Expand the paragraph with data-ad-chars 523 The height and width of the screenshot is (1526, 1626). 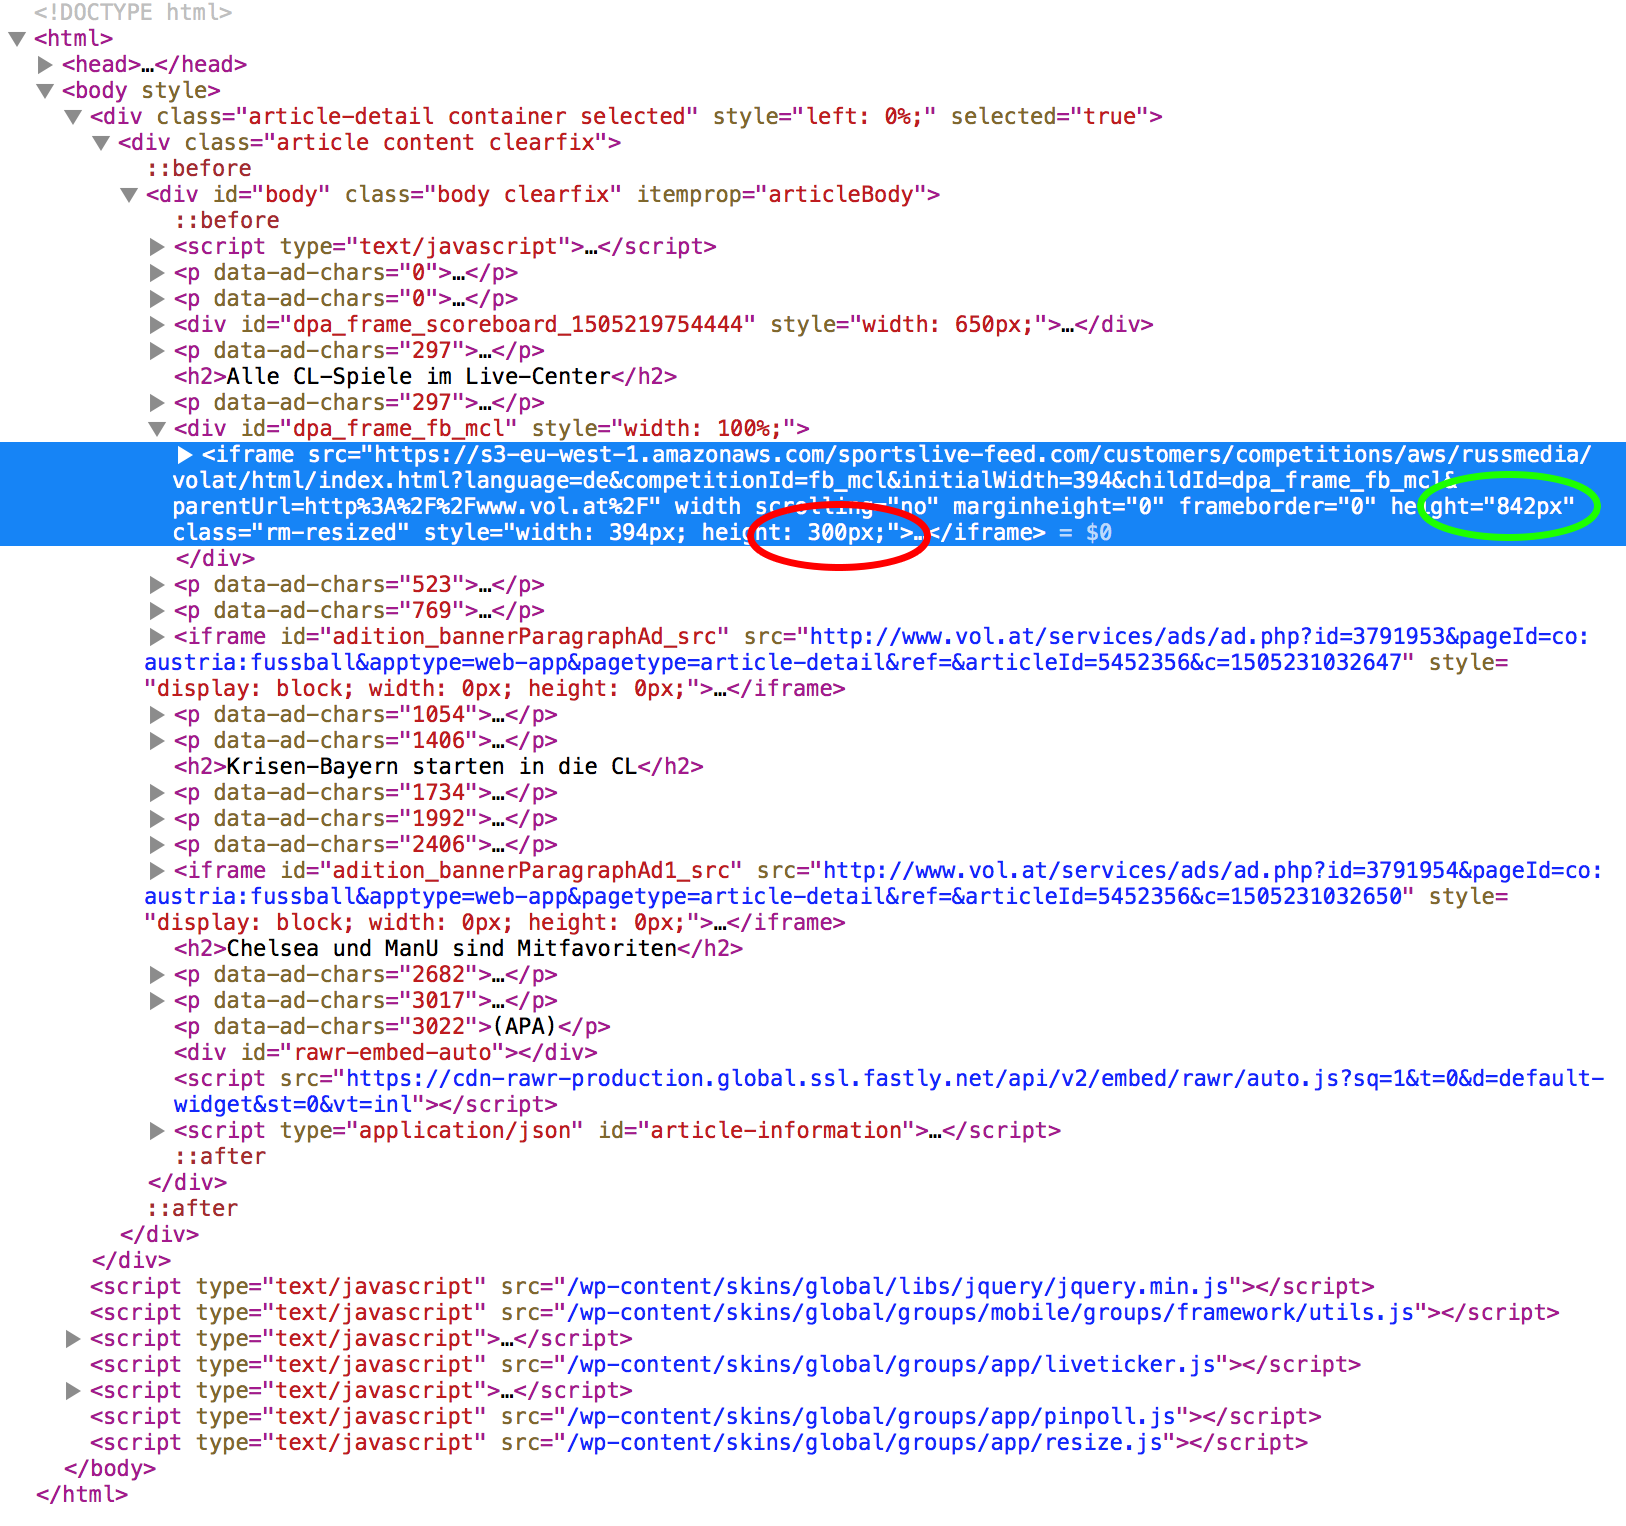pos(157,585)
